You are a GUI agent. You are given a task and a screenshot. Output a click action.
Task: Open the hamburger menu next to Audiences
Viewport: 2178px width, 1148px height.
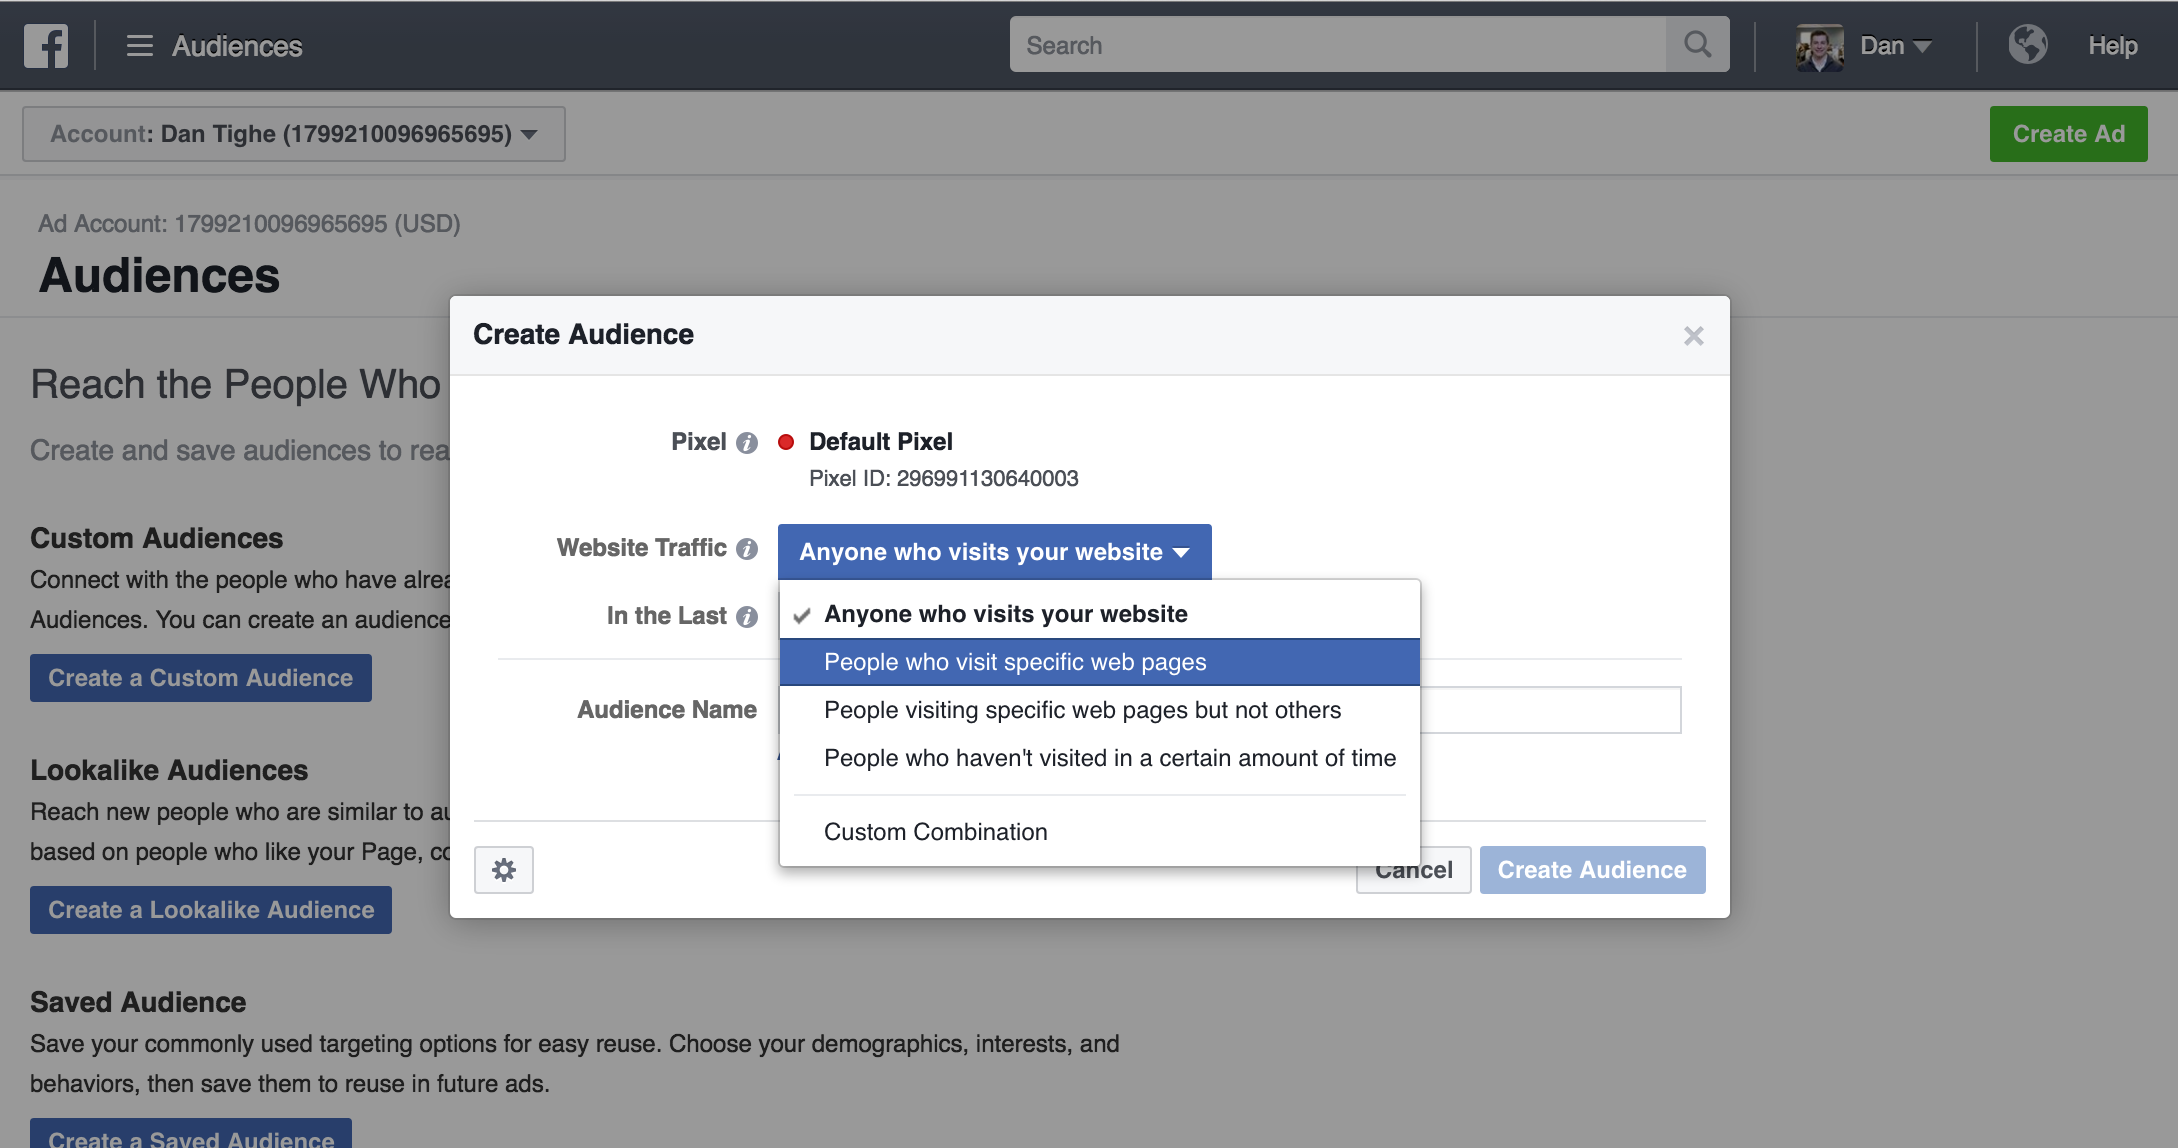[140, 46]
